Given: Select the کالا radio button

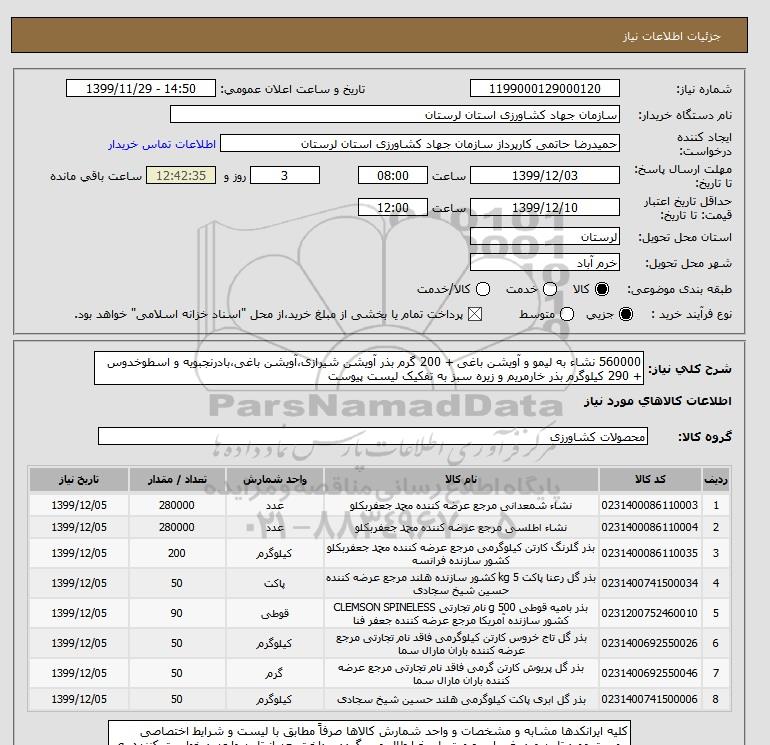Looking at the screenshot, I should 602,289.
